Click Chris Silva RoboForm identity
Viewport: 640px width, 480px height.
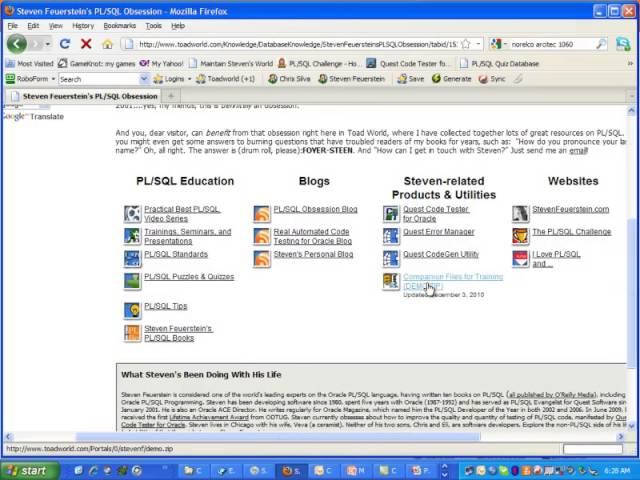289,79
